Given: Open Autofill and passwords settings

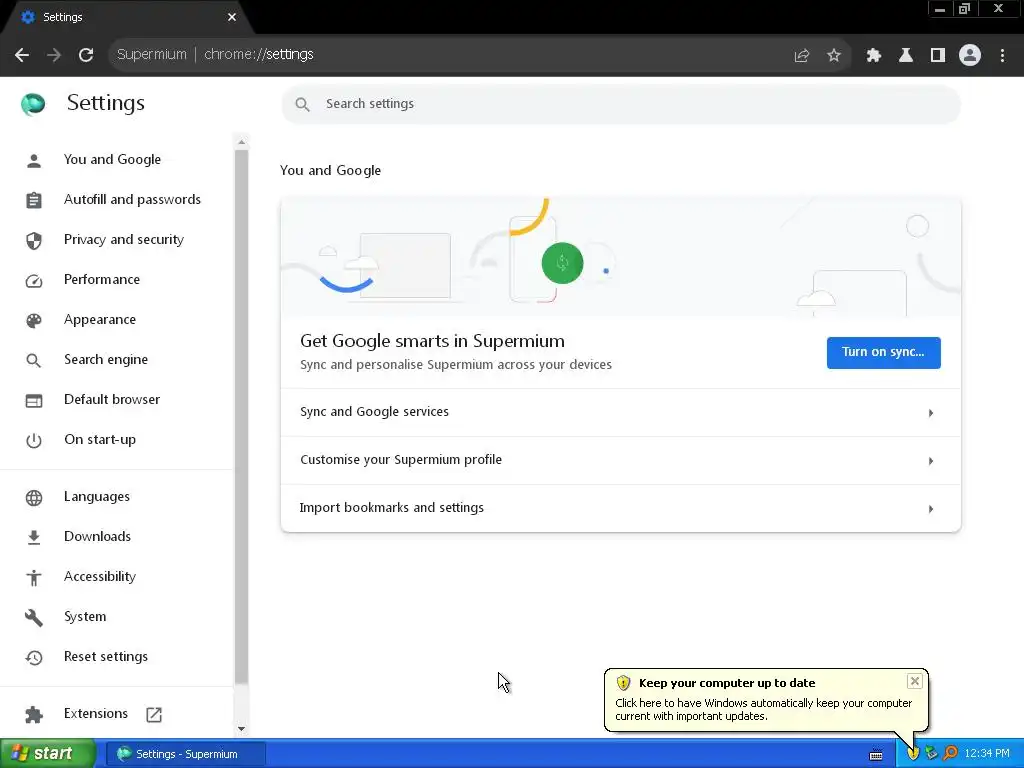Looking at the screenshot, I should pyautogui.click(x=133, y=199).
